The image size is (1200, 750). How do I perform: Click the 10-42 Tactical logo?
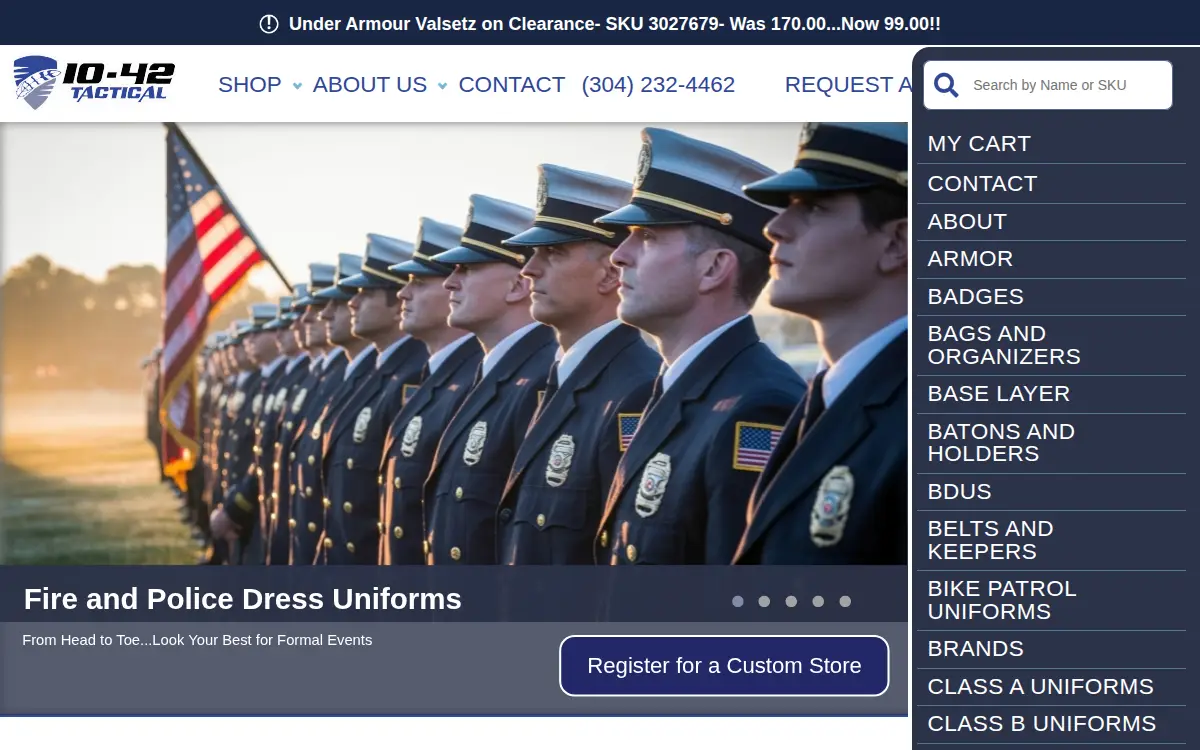pos(94,83)
